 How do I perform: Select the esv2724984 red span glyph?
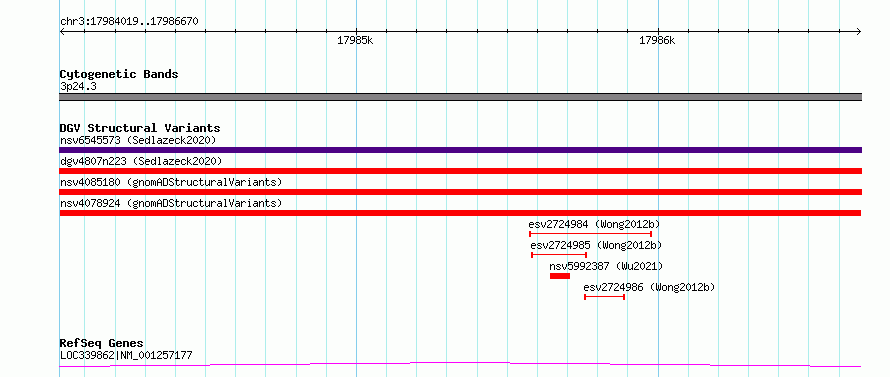pyautogui.click(x=590, y=234)
